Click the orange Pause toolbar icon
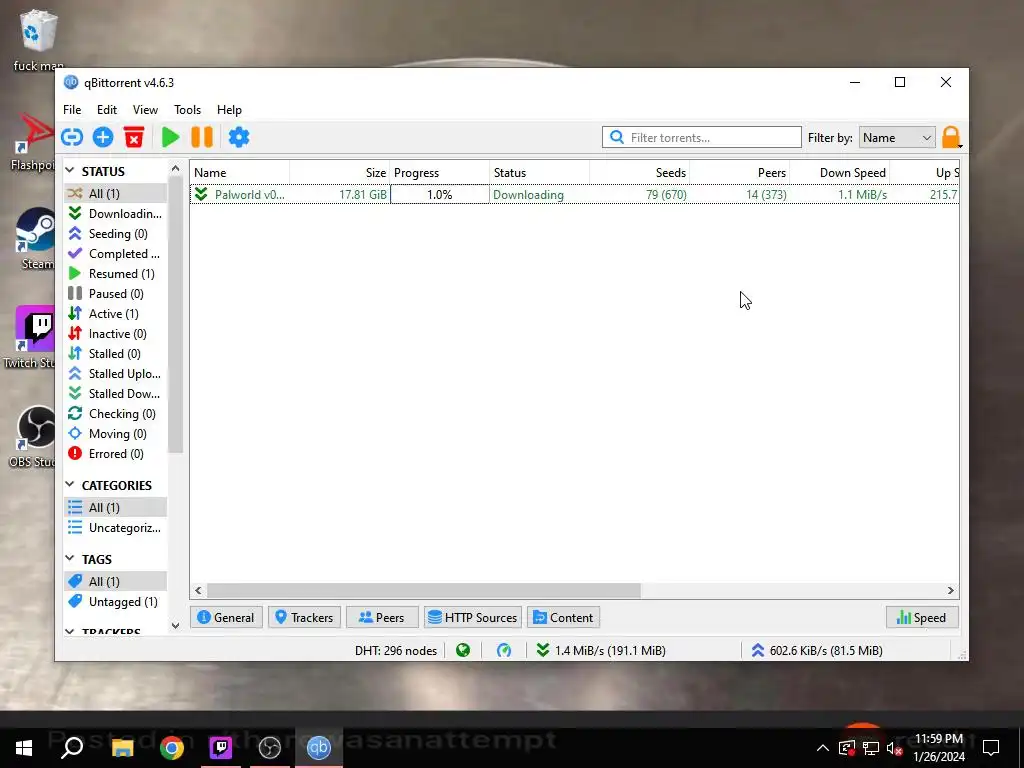 pyautogui.click(x=202, y=137)
